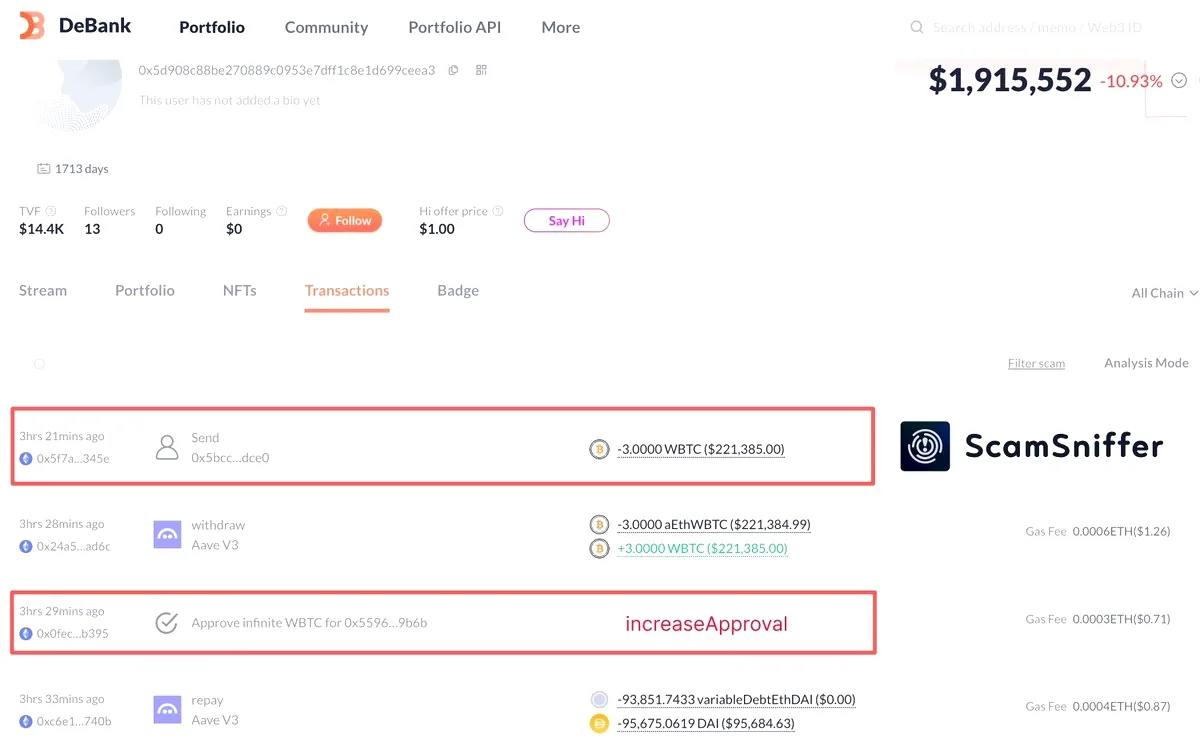This screenshot has width=1200, height=738.
Task: Click the Aave V3 icon beside repay
Action: pos(167,710)
